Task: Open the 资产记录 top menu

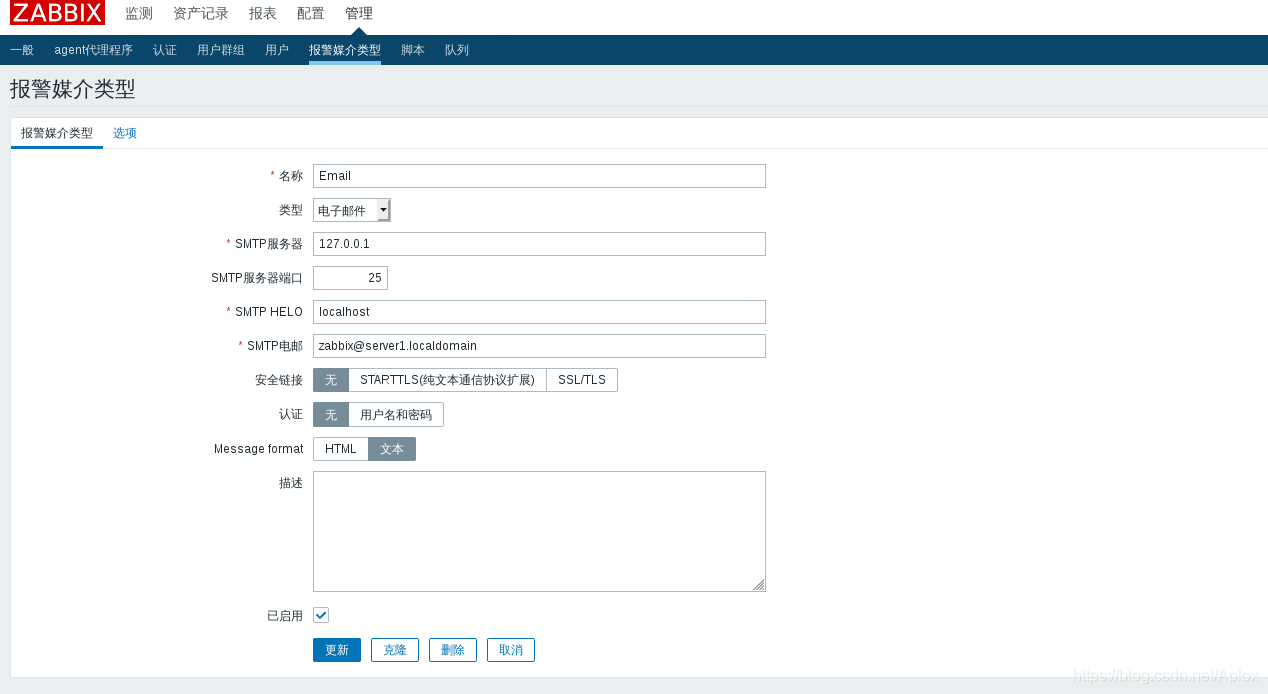Action: (x=201, y=13)
